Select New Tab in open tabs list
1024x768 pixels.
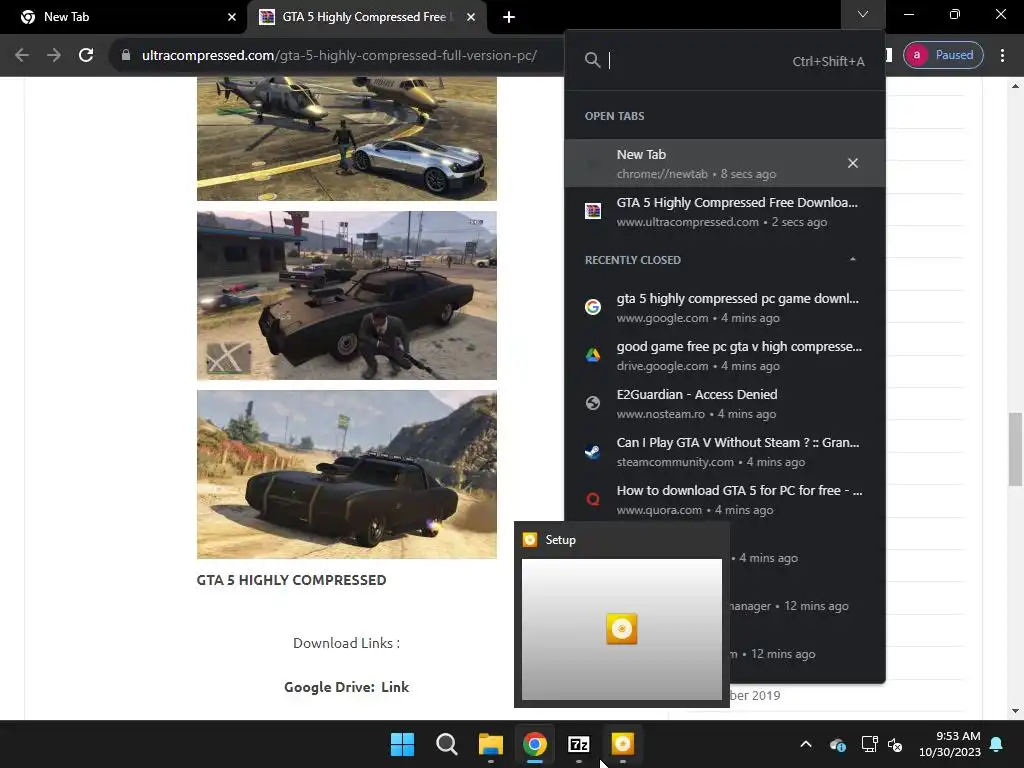pyautogui.click(x=725, y=163)
